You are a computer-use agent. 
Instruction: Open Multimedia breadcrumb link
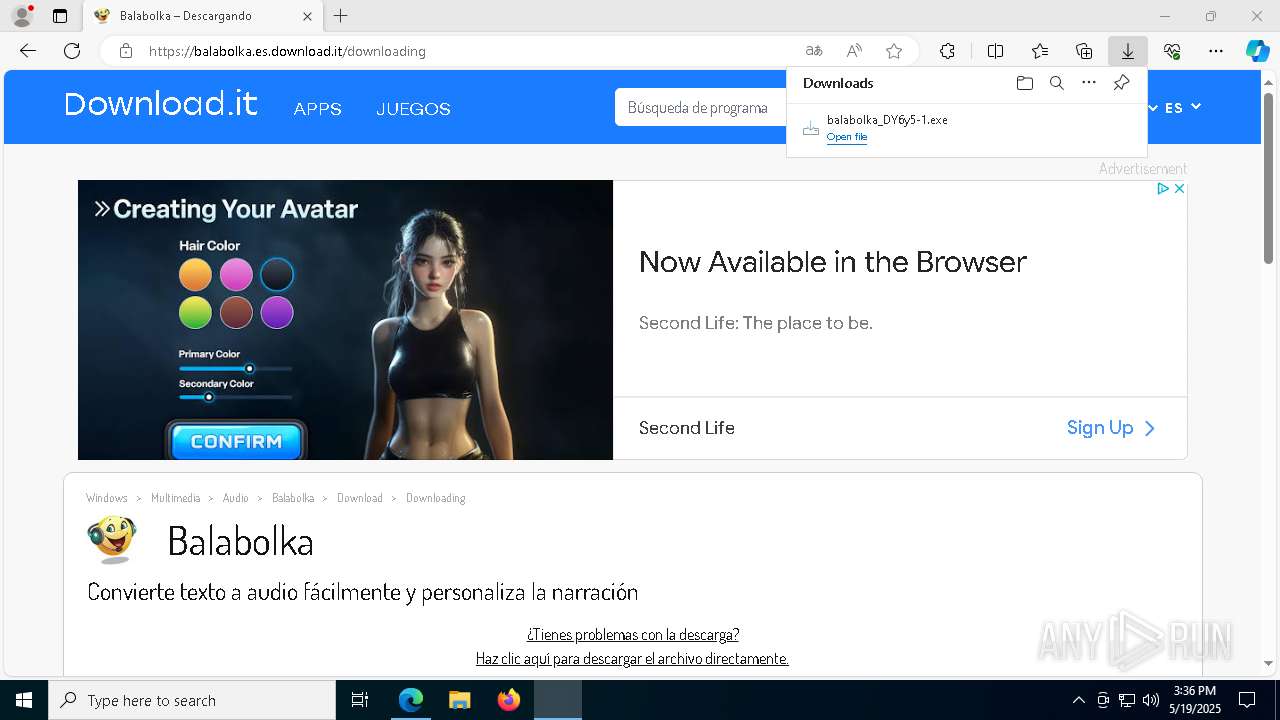coord(175,498)
